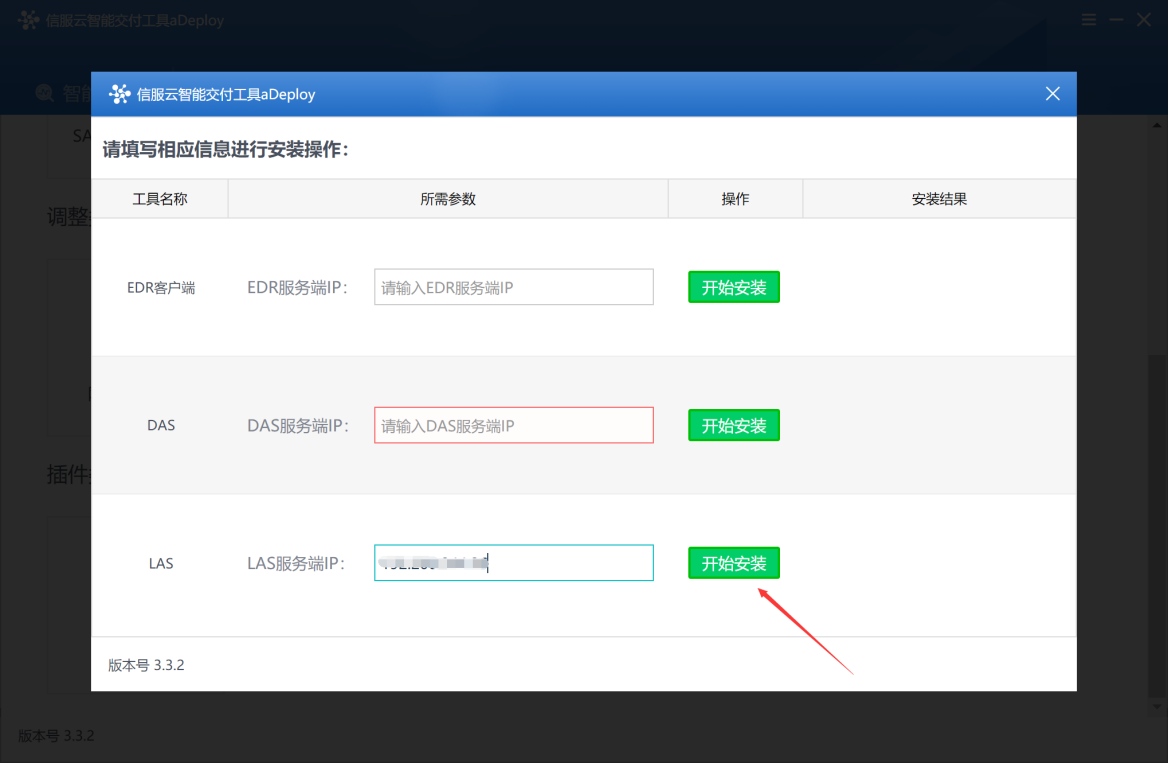Select the DAS tool name cell
Image resolution: width=1168 pixels, height=763 pixels.
[x=161, y=425]
